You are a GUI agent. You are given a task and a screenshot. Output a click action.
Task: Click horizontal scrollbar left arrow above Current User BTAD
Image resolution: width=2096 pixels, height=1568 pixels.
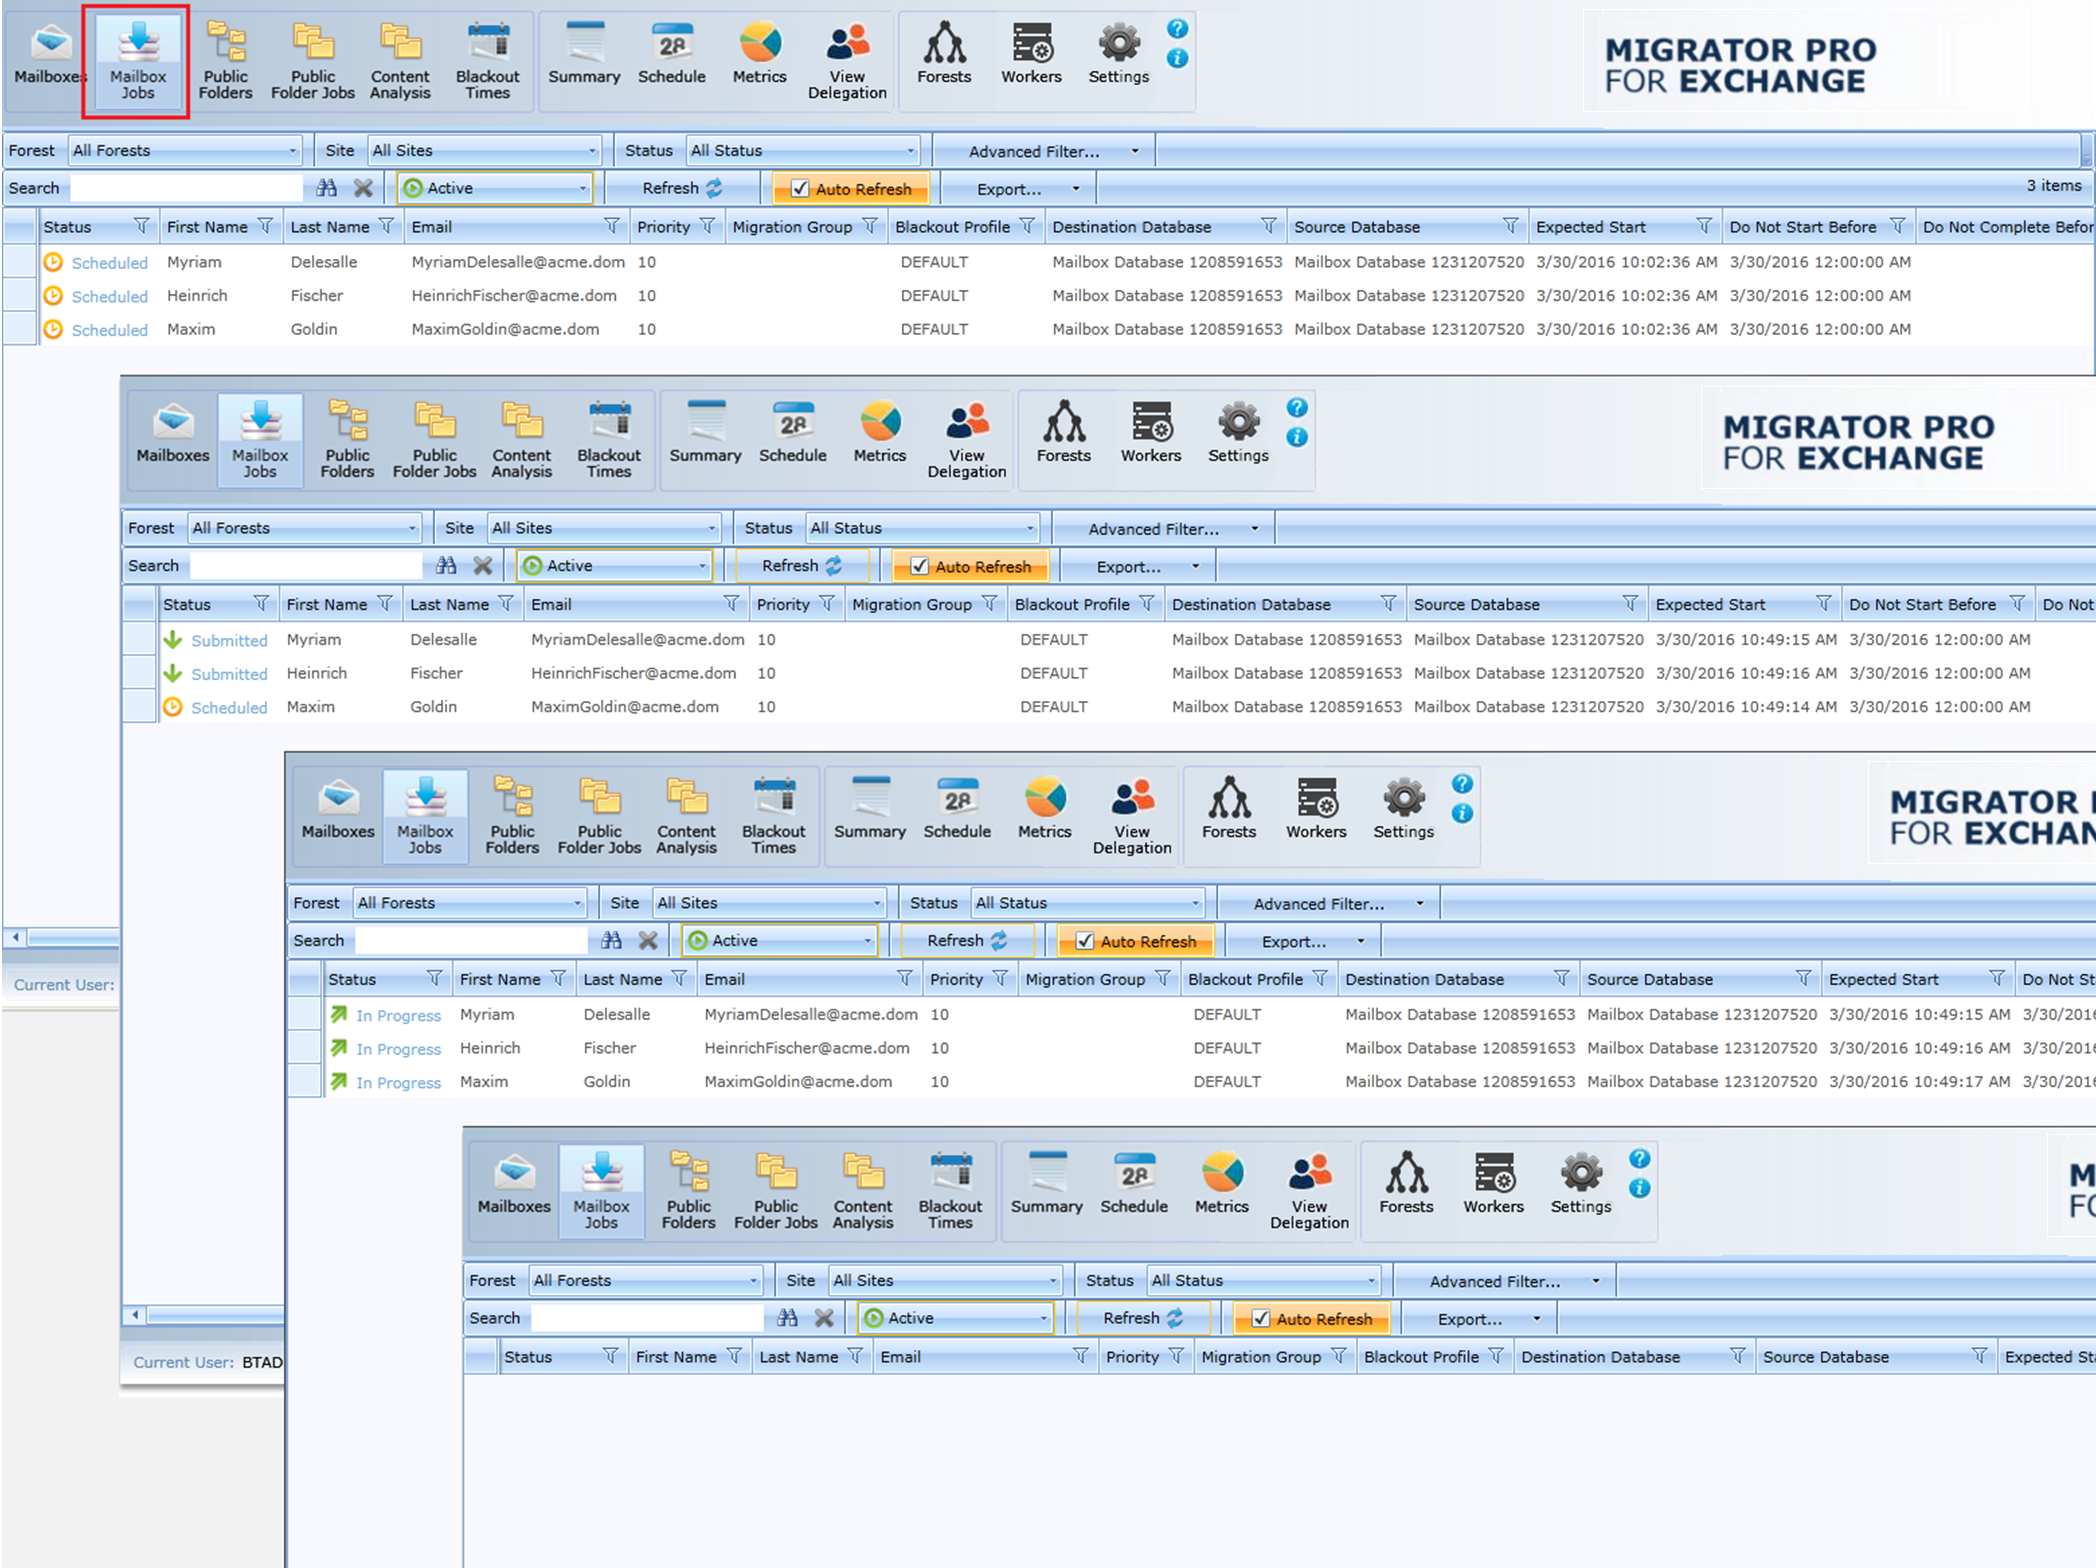[x=135, y=1314]
